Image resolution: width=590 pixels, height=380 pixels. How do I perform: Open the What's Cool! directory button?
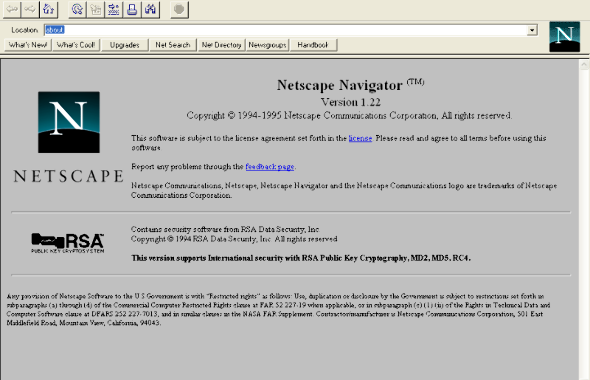(x=76, y=45)
